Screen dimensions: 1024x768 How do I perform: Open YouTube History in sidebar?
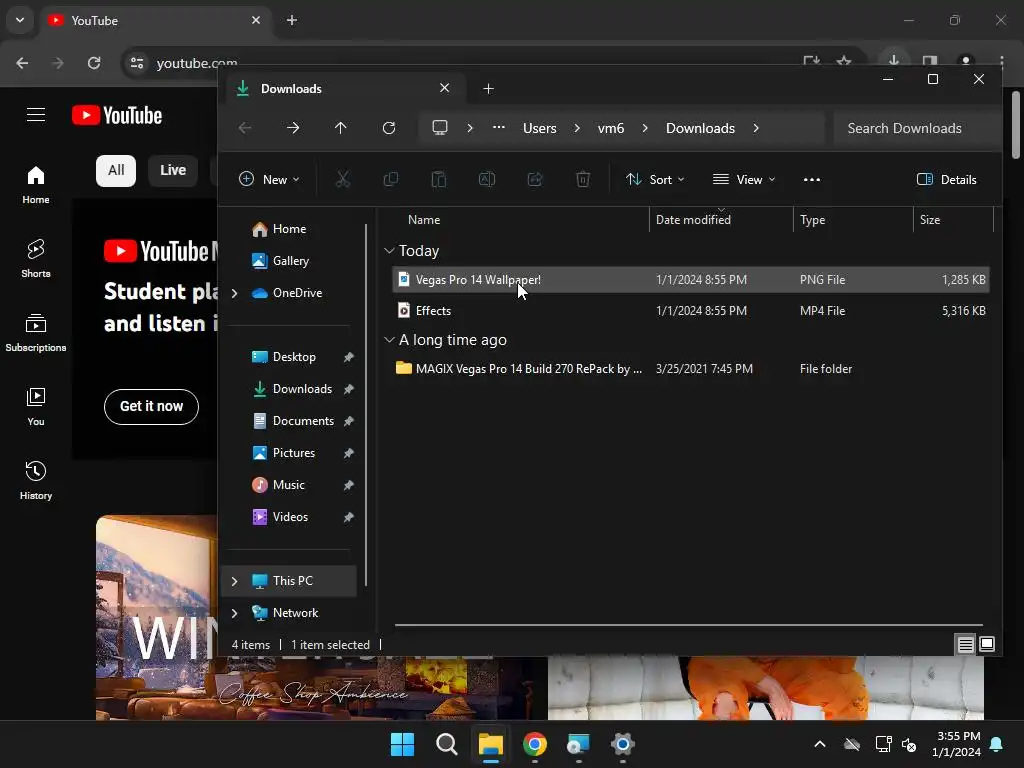coord(36,480)
